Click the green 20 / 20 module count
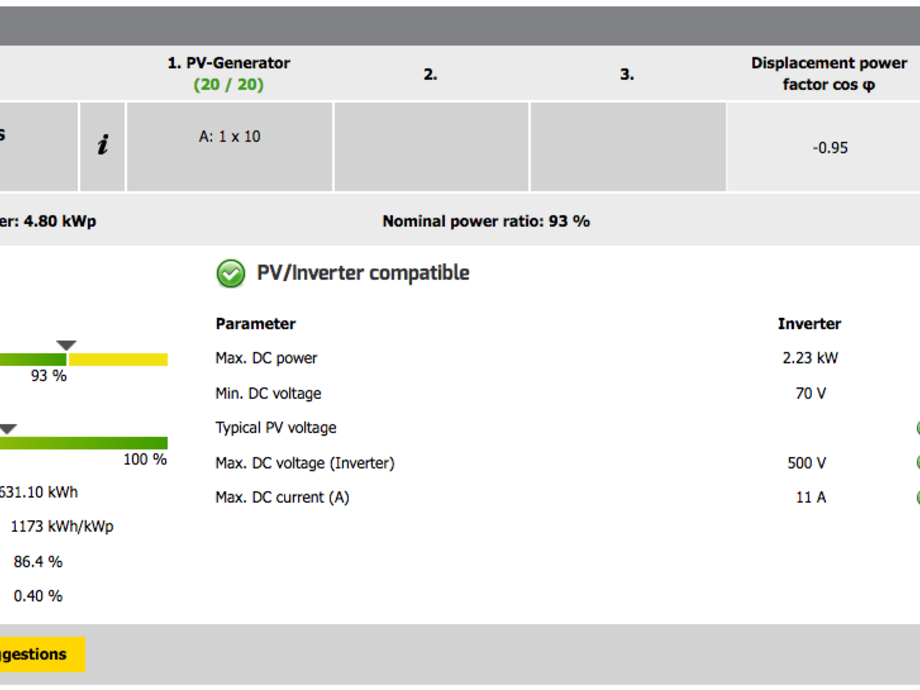This screenshot has height=690, width=920. click(229, 85)
